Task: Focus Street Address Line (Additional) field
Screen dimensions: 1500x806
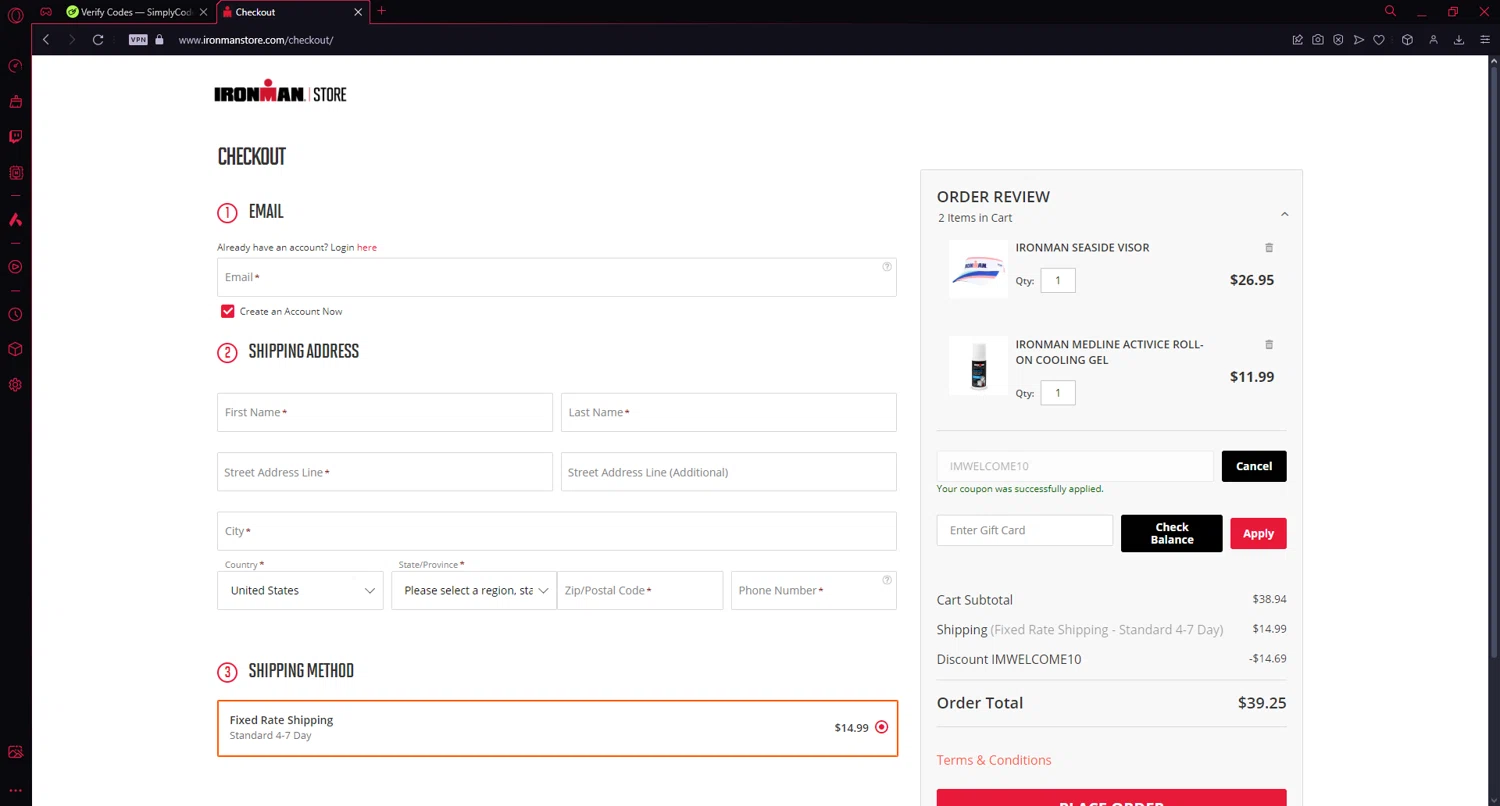Action: pyautogui.click(x=729, y=472)
